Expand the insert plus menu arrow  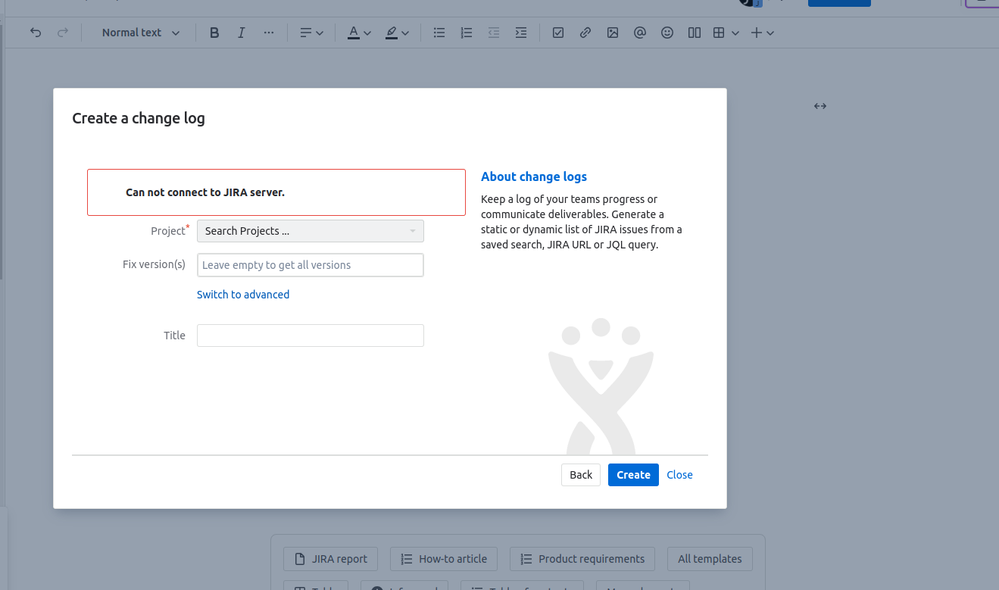point(770,33)
